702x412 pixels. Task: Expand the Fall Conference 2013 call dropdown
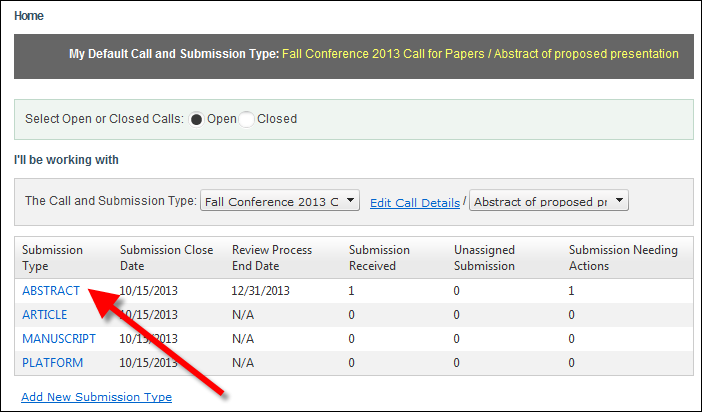[280, 201]
